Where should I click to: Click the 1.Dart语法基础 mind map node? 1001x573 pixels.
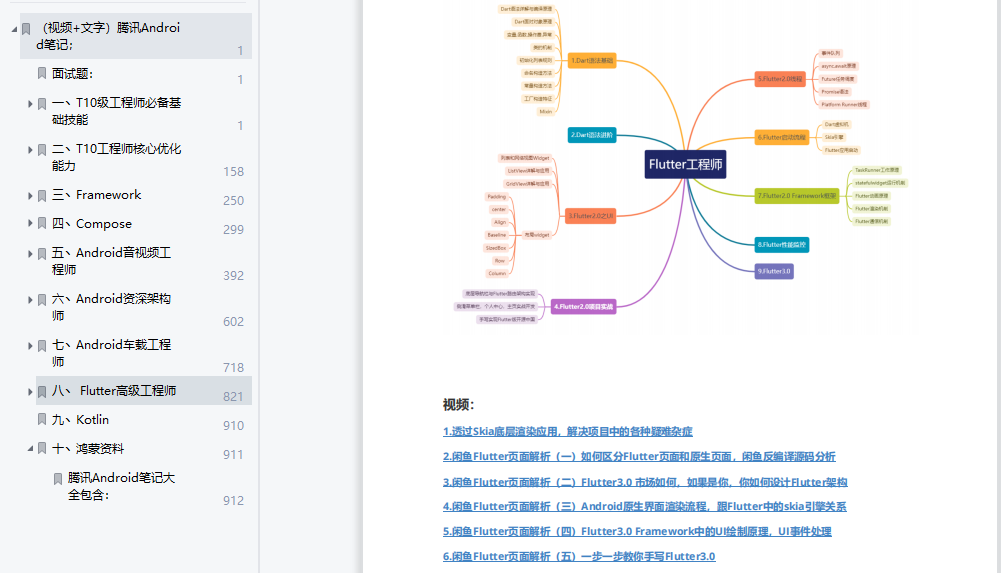pos(592,60)
